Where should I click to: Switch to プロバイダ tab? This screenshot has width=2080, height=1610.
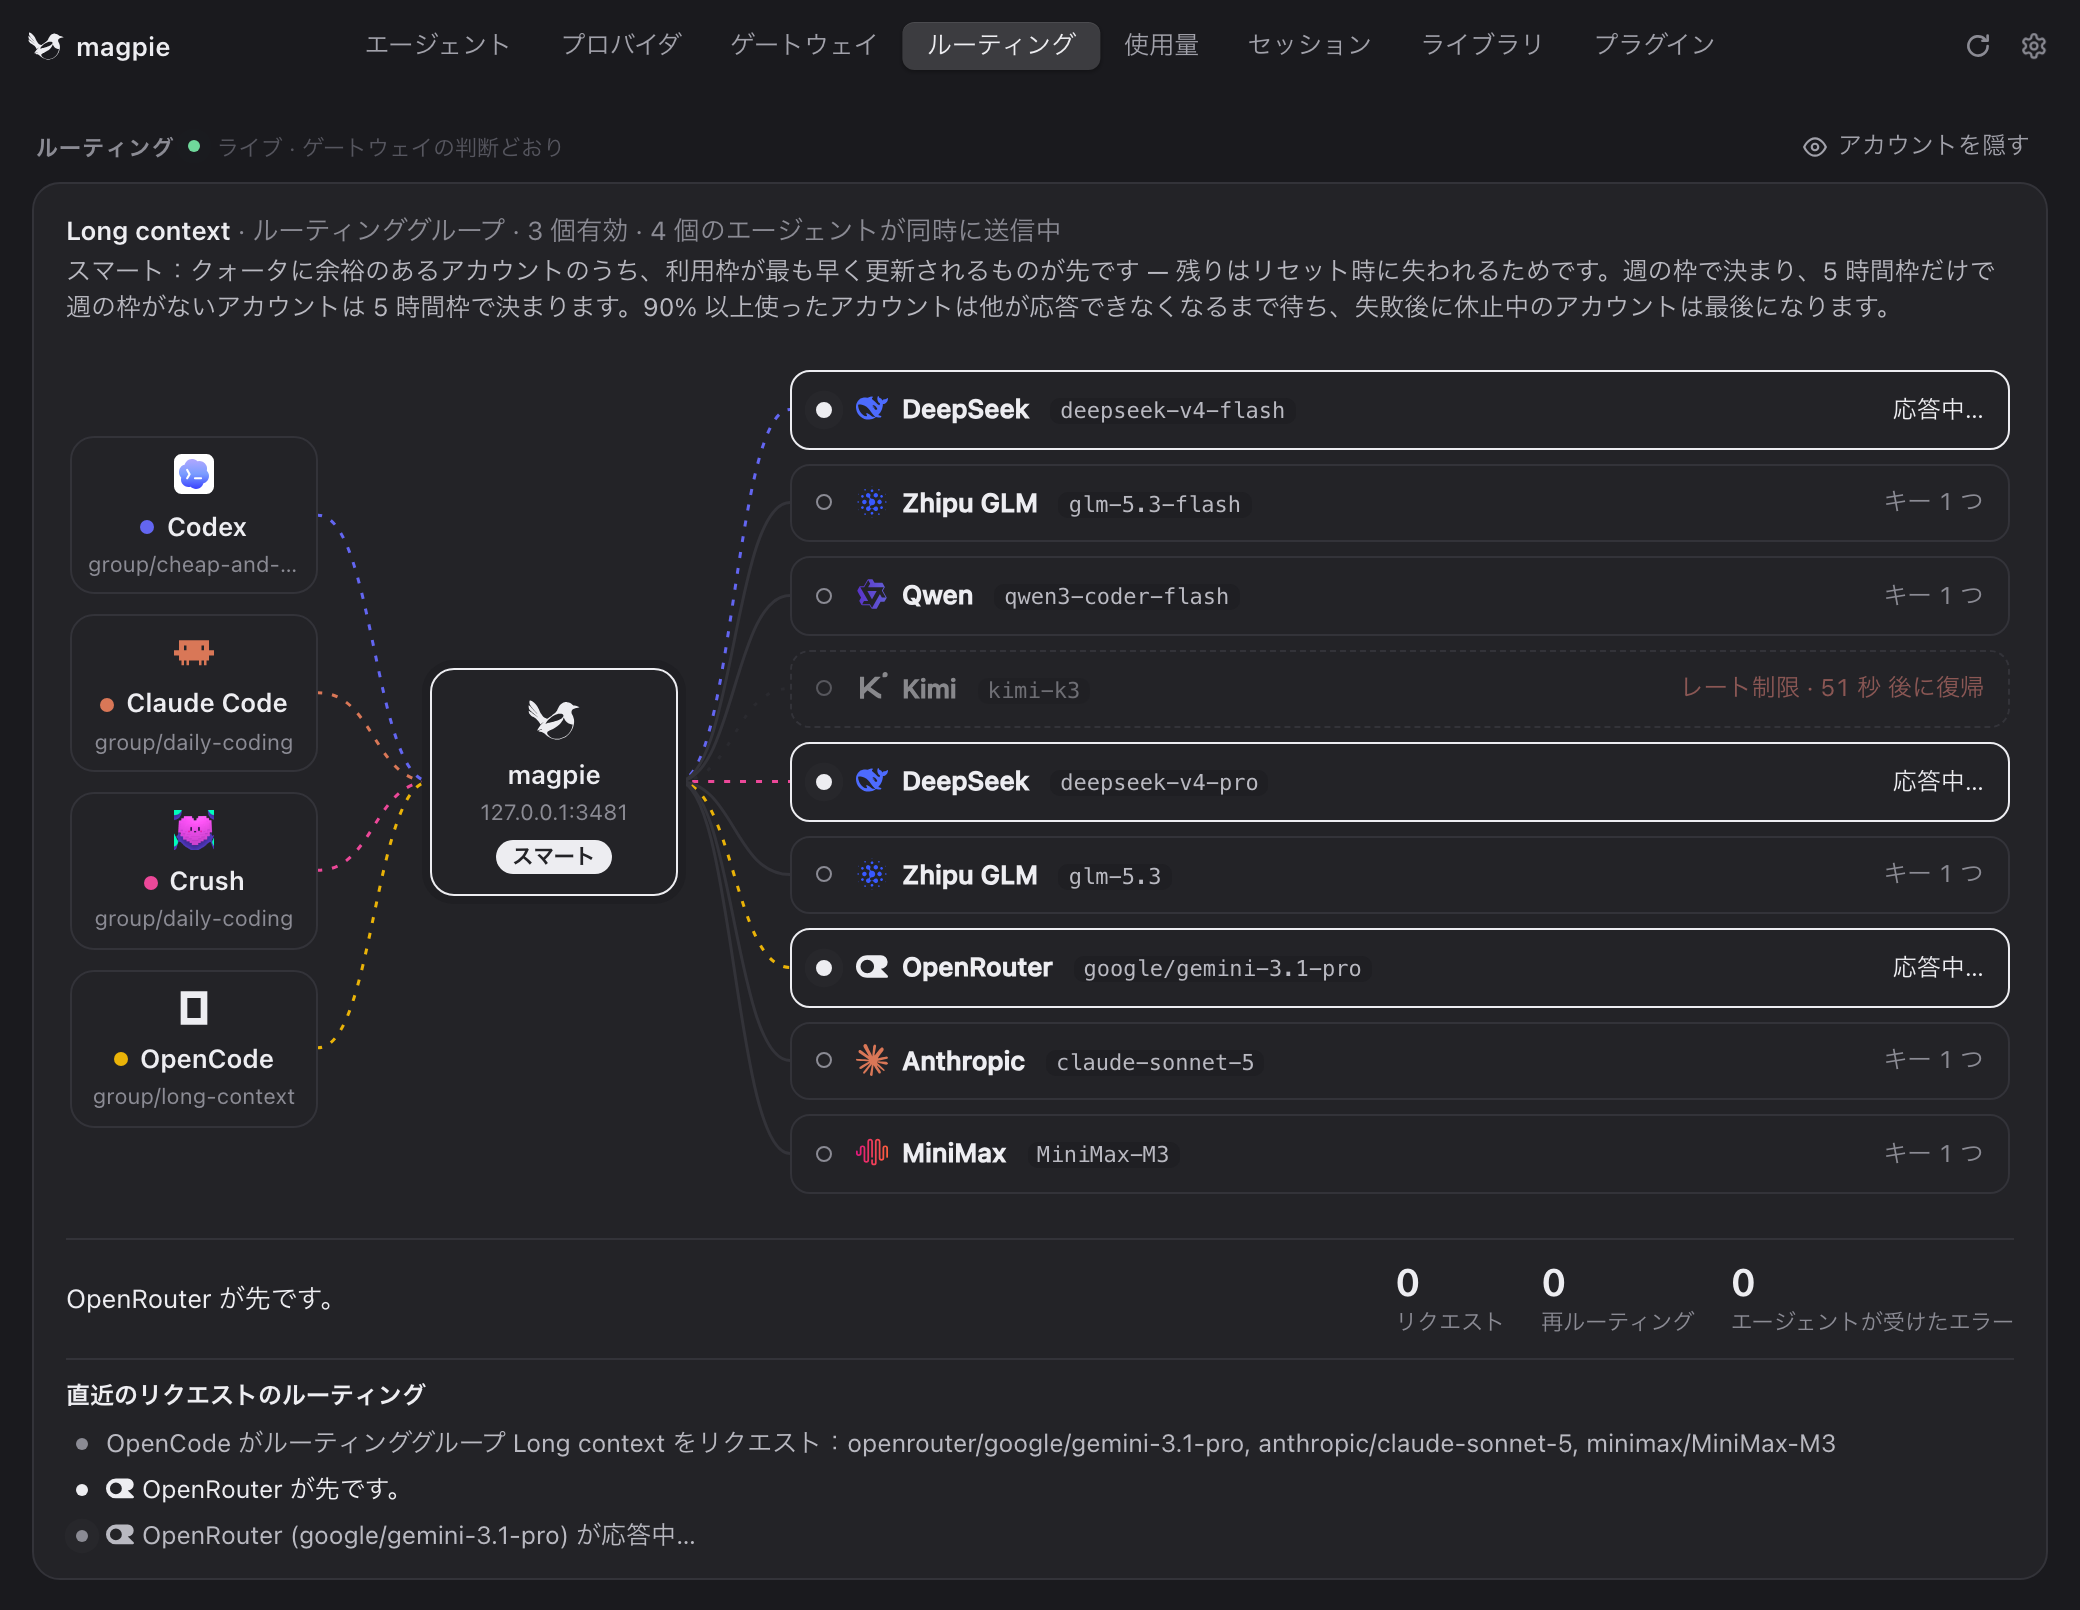620,45
